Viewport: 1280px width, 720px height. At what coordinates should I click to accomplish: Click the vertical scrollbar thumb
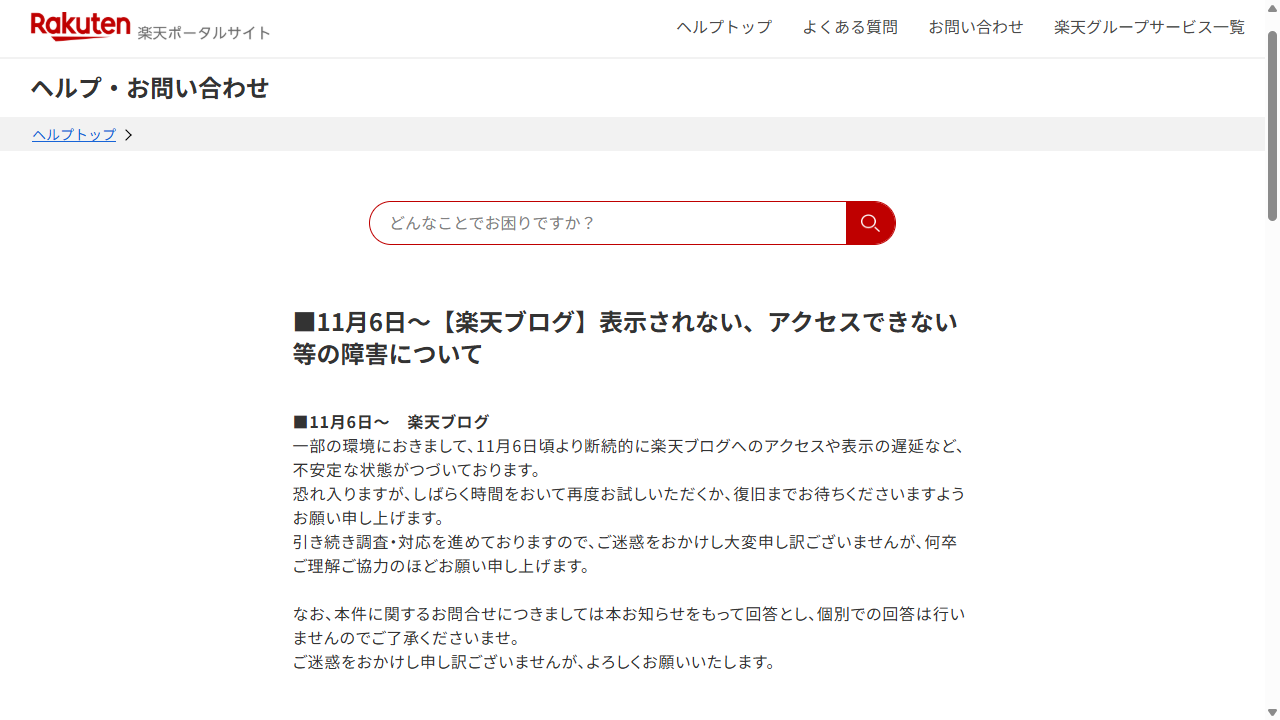(1272, 125)
